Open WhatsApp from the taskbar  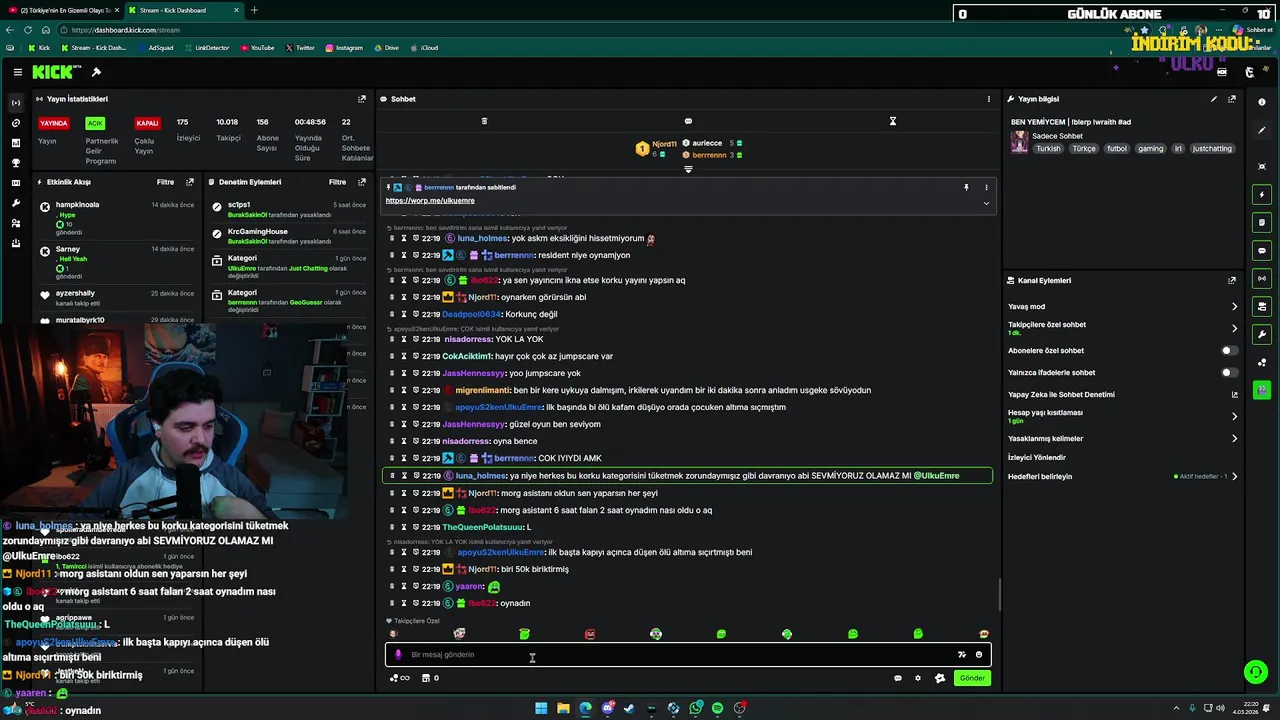click(695, 708)
